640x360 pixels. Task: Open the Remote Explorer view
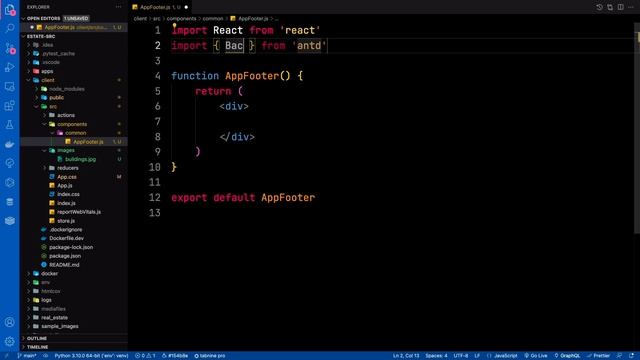pos(9,86)
